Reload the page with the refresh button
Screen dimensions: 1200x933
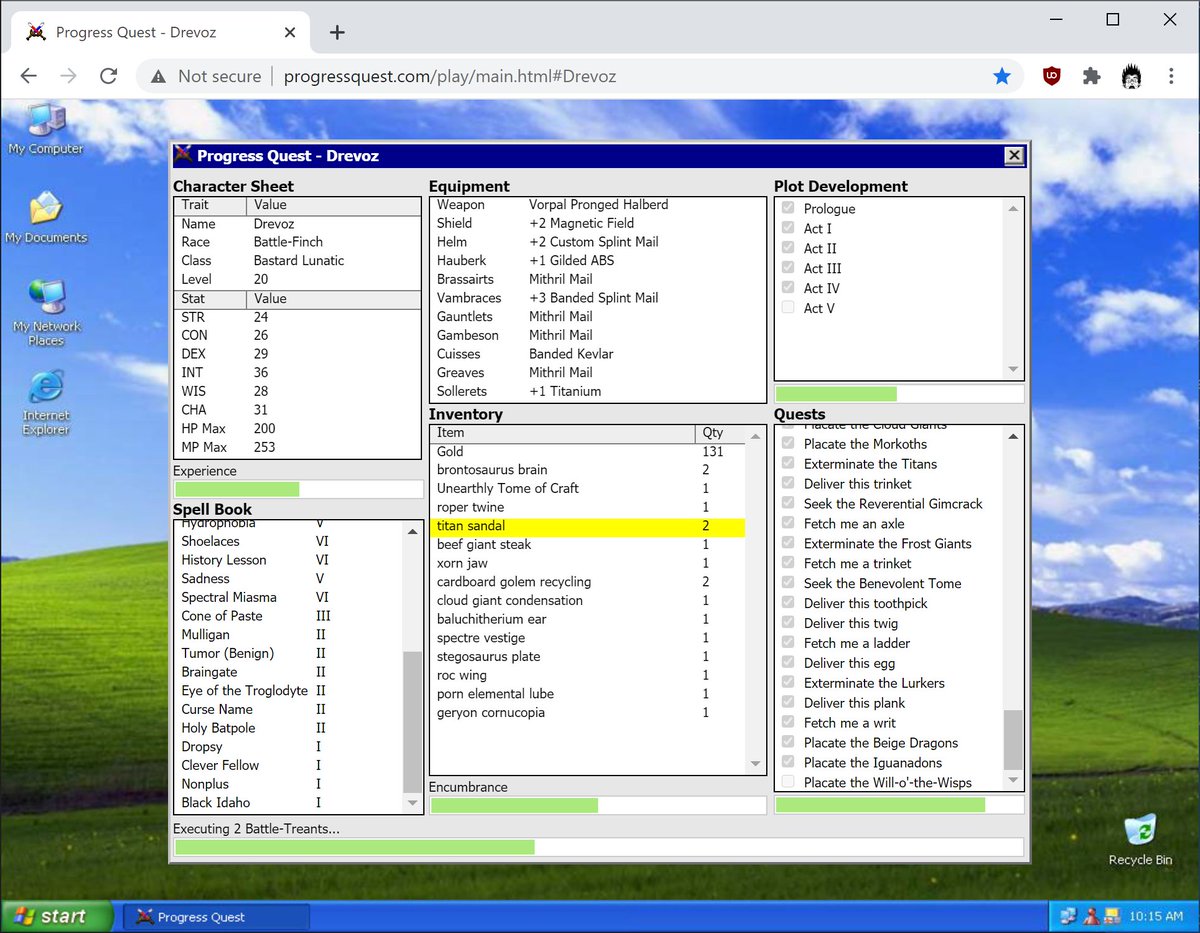(x=108, y=76)
